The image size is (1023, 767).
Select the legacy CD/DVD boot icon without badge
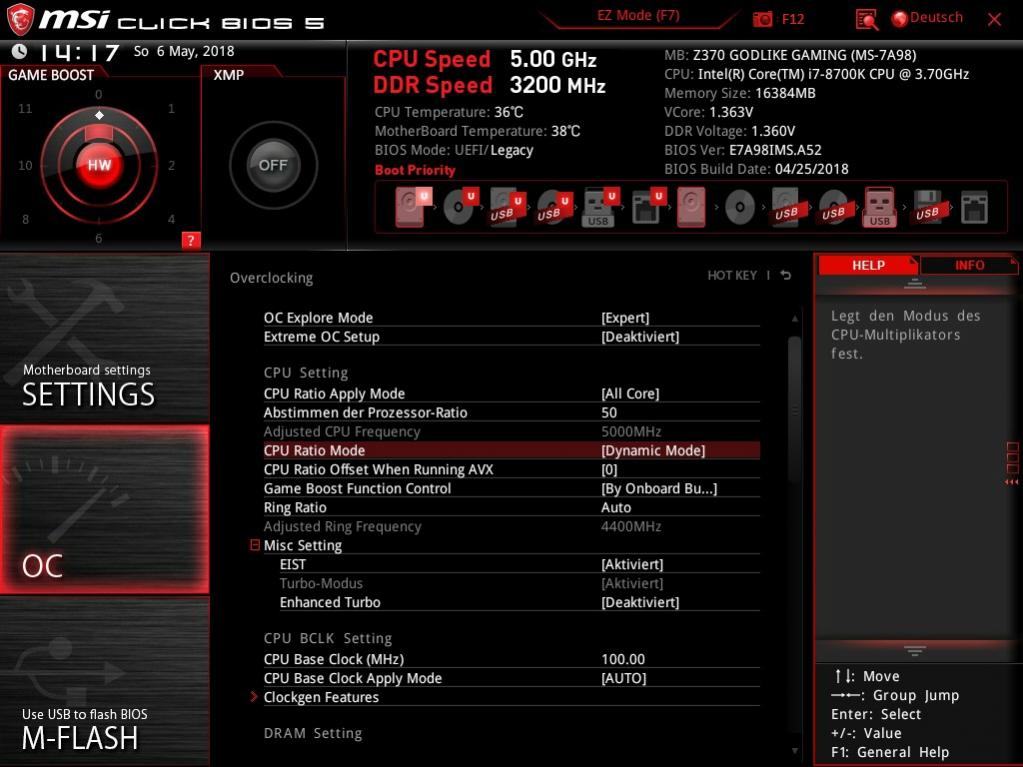(740, 207)
